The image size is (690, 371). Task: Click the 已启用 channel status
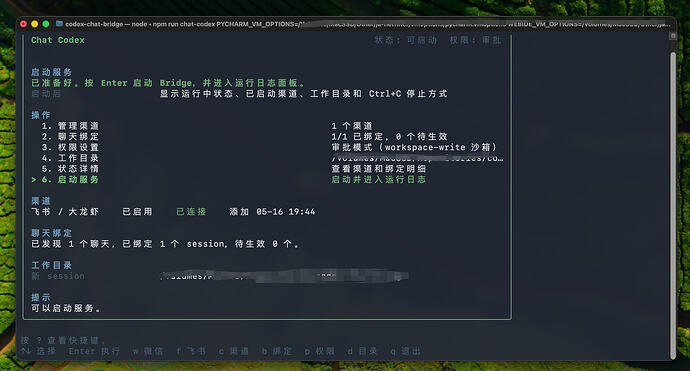(137, 212)
